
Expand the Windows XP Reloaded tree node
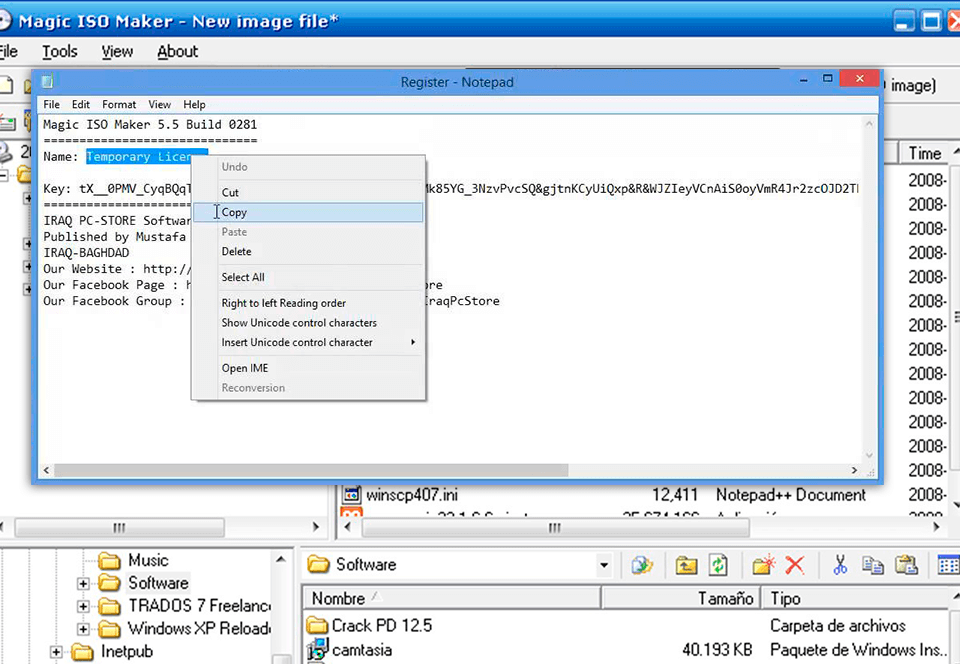(x=83, y=629)
